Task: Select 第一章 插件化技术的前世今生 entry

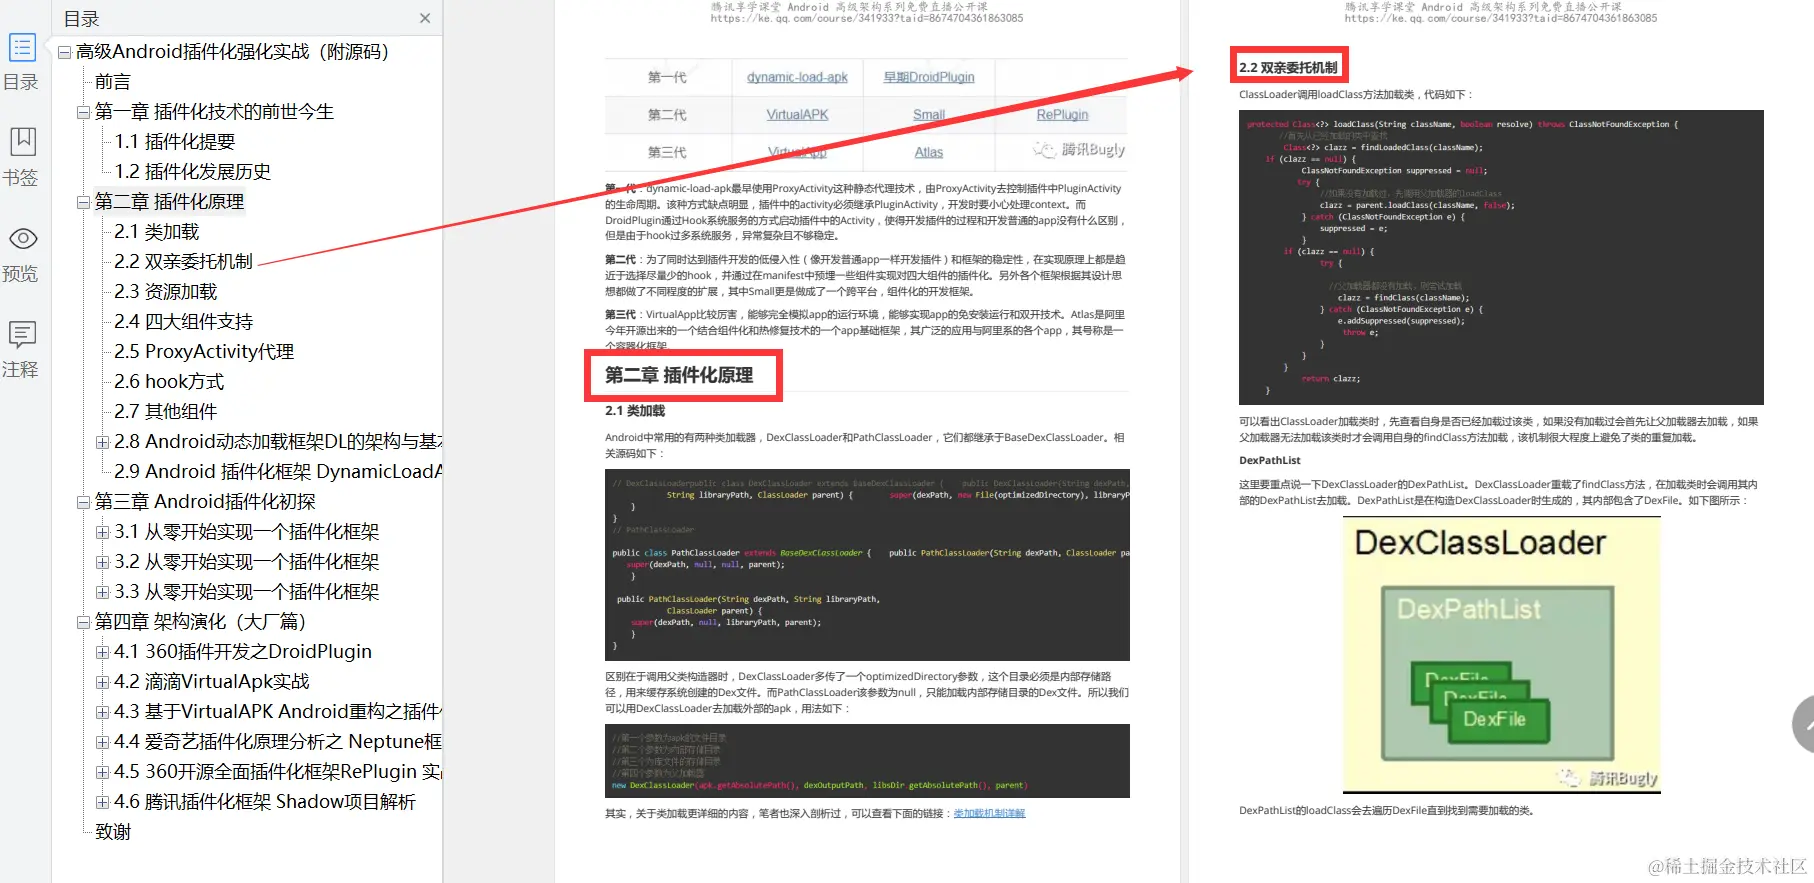Action: (214, 112)
